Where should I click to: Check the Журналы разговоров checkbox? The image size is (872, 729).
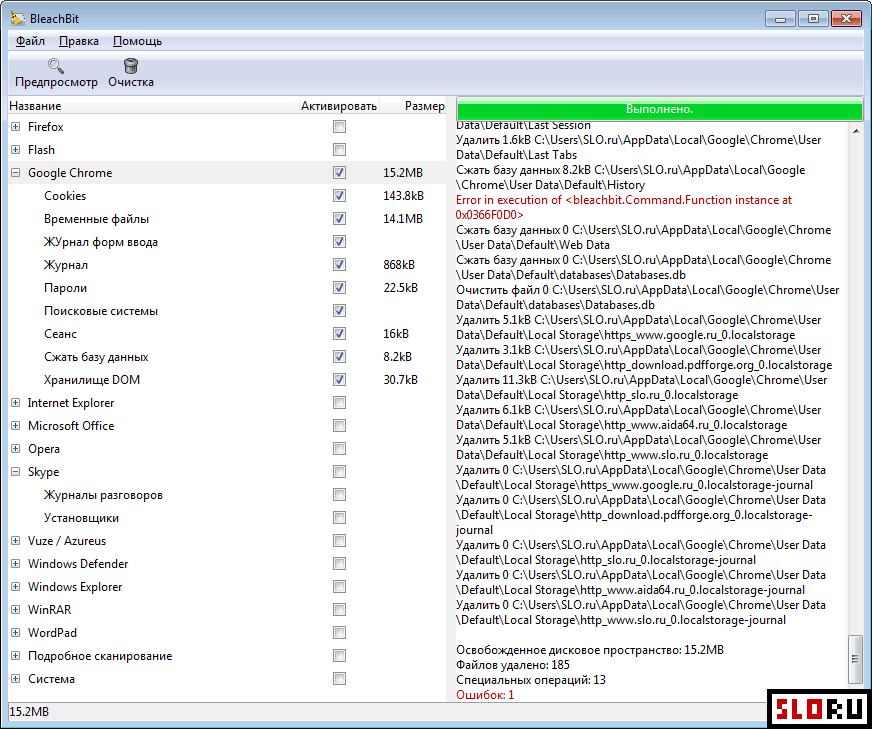pyautogui.click(x=339, y=495)
